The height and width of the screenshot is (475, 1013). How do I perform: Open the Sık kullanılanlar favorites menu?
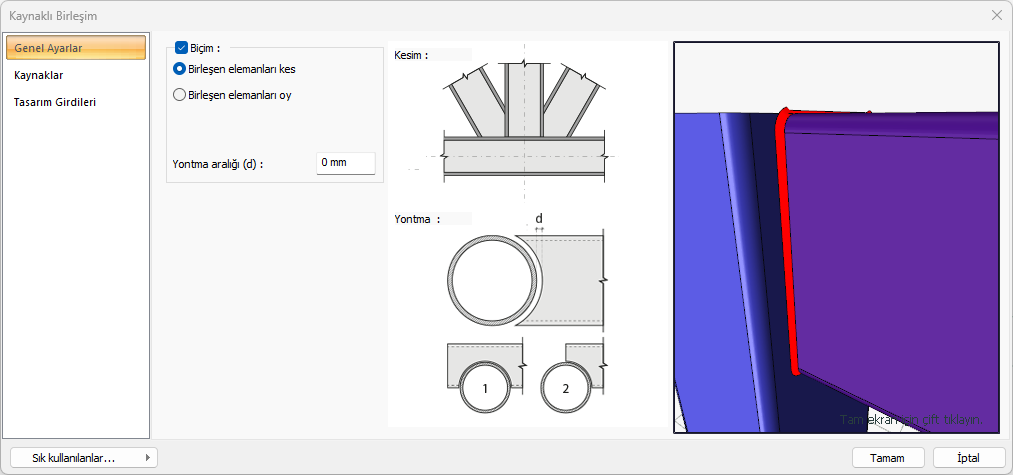pyautogui.click(x=75, y=457)
